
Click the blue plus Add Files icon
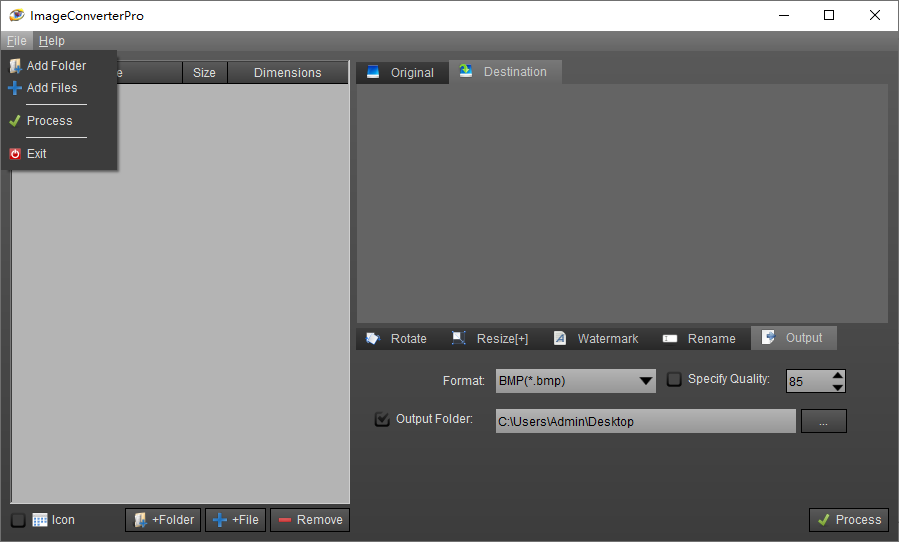click(15, 88)
